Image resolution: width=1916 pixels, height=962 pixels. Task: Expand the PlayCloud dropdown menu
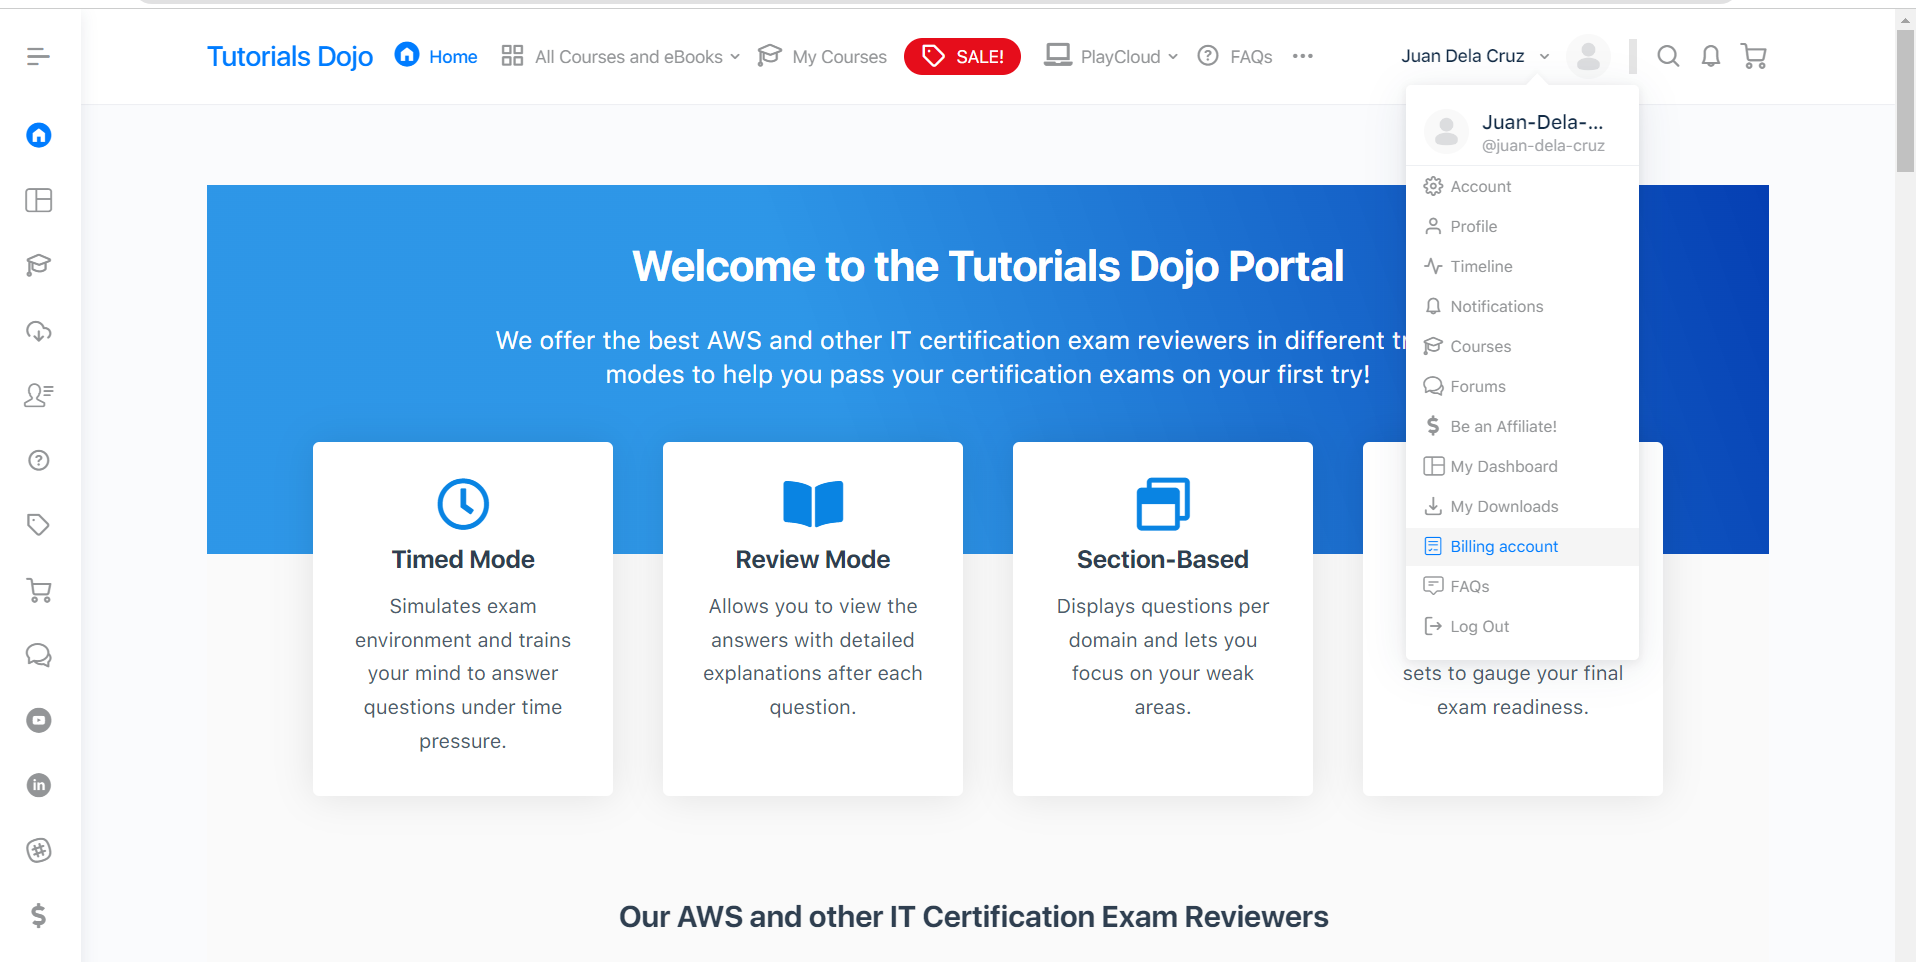tap(1111, 57)
